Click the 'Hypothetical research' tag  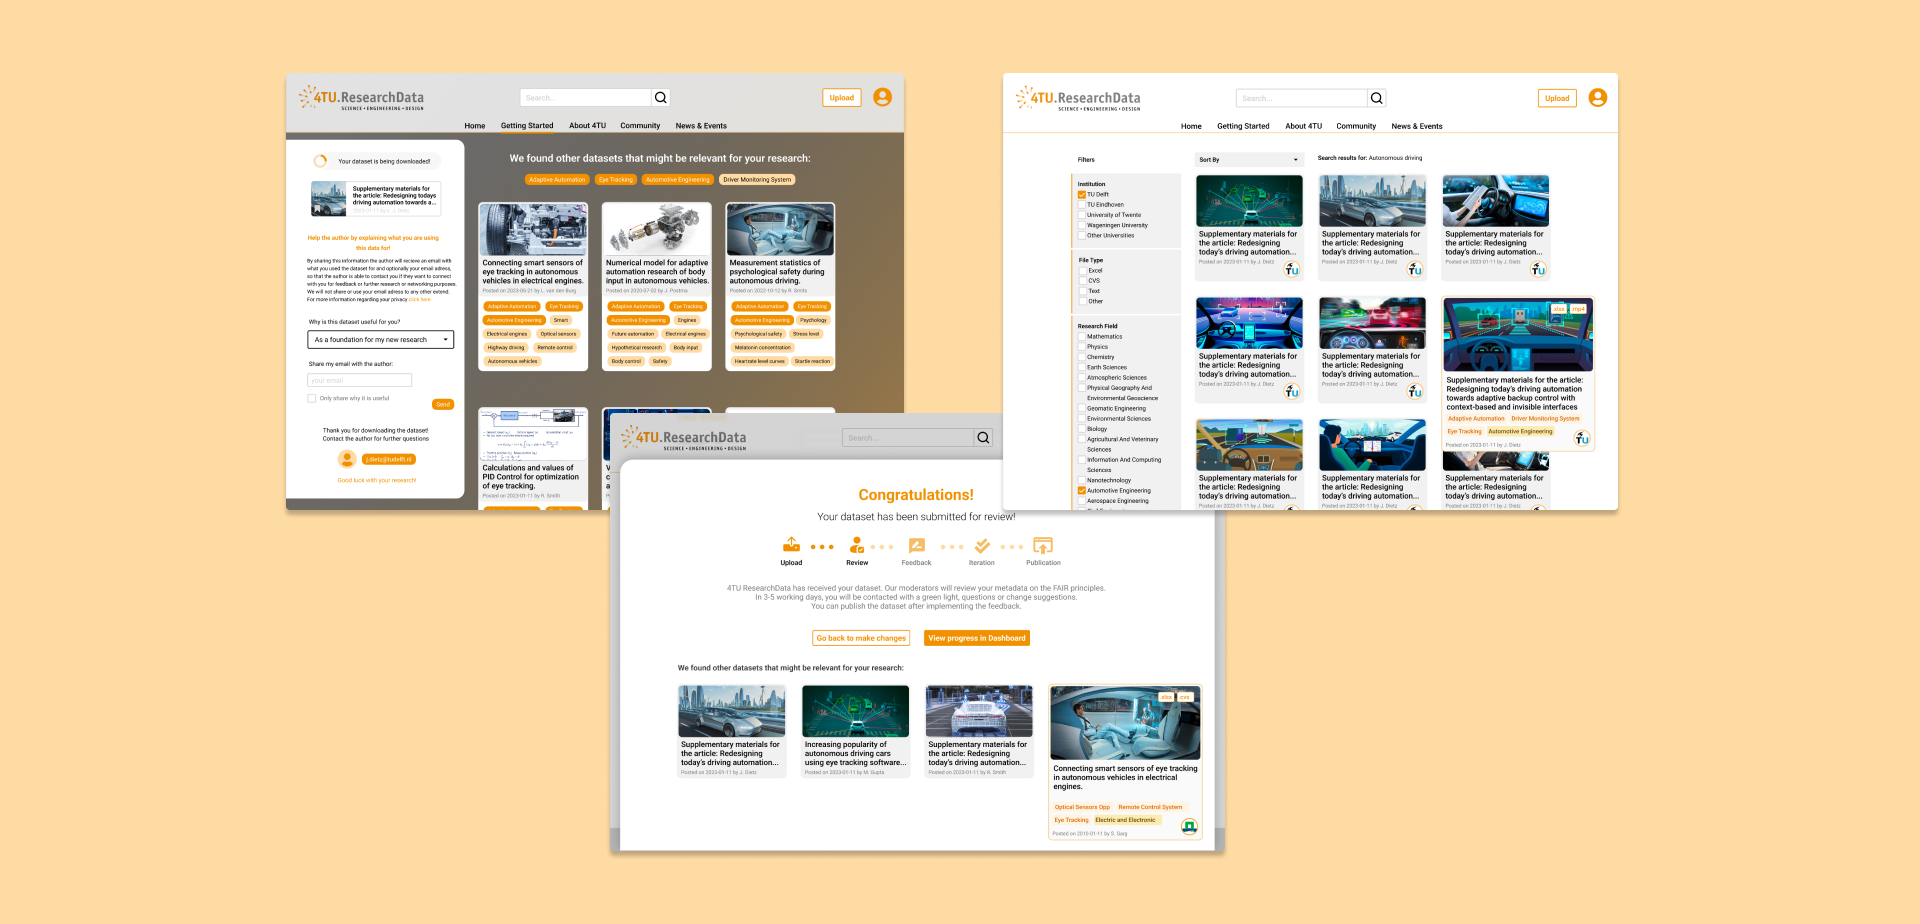pyautogui.click(x=637, y=348)
